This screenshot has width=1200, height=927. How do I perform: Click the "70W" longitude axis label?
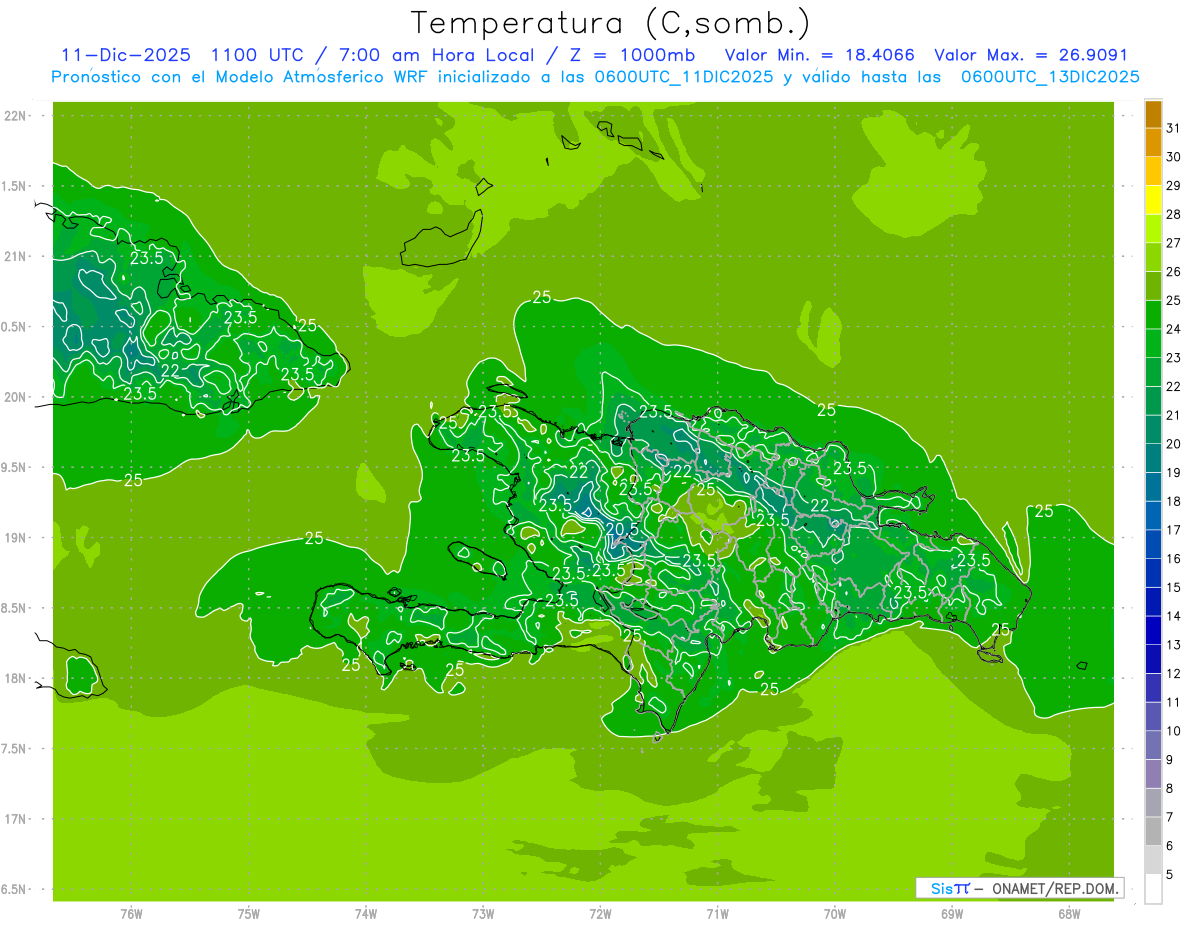(x=835, y=913)
